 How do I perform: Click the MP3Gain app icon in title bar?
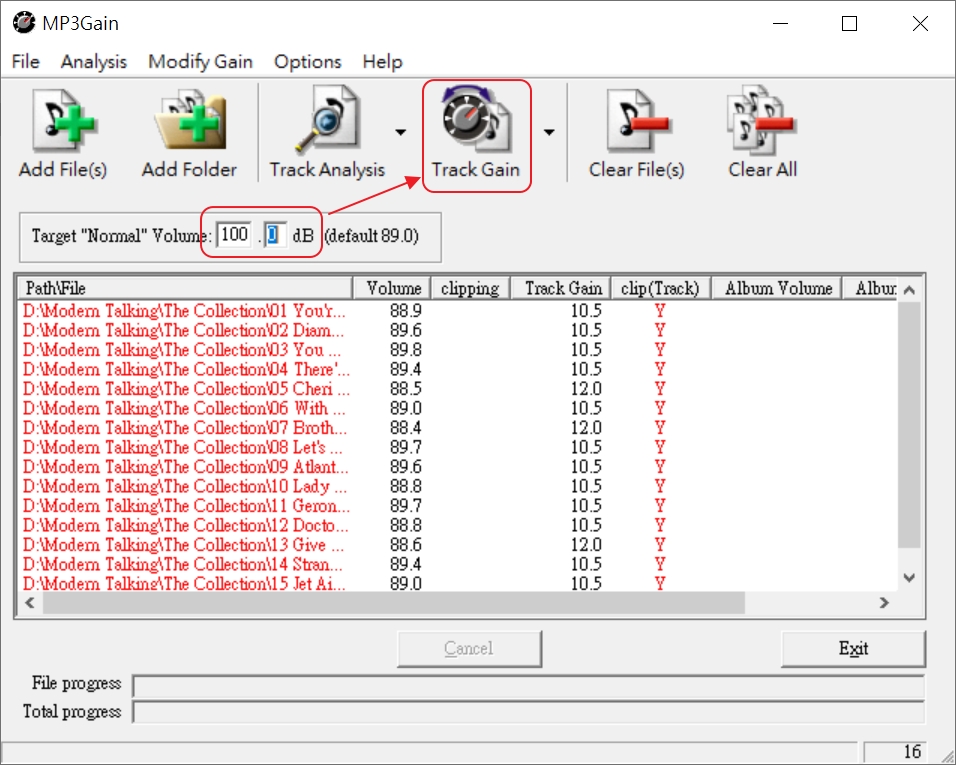[24, 23]
